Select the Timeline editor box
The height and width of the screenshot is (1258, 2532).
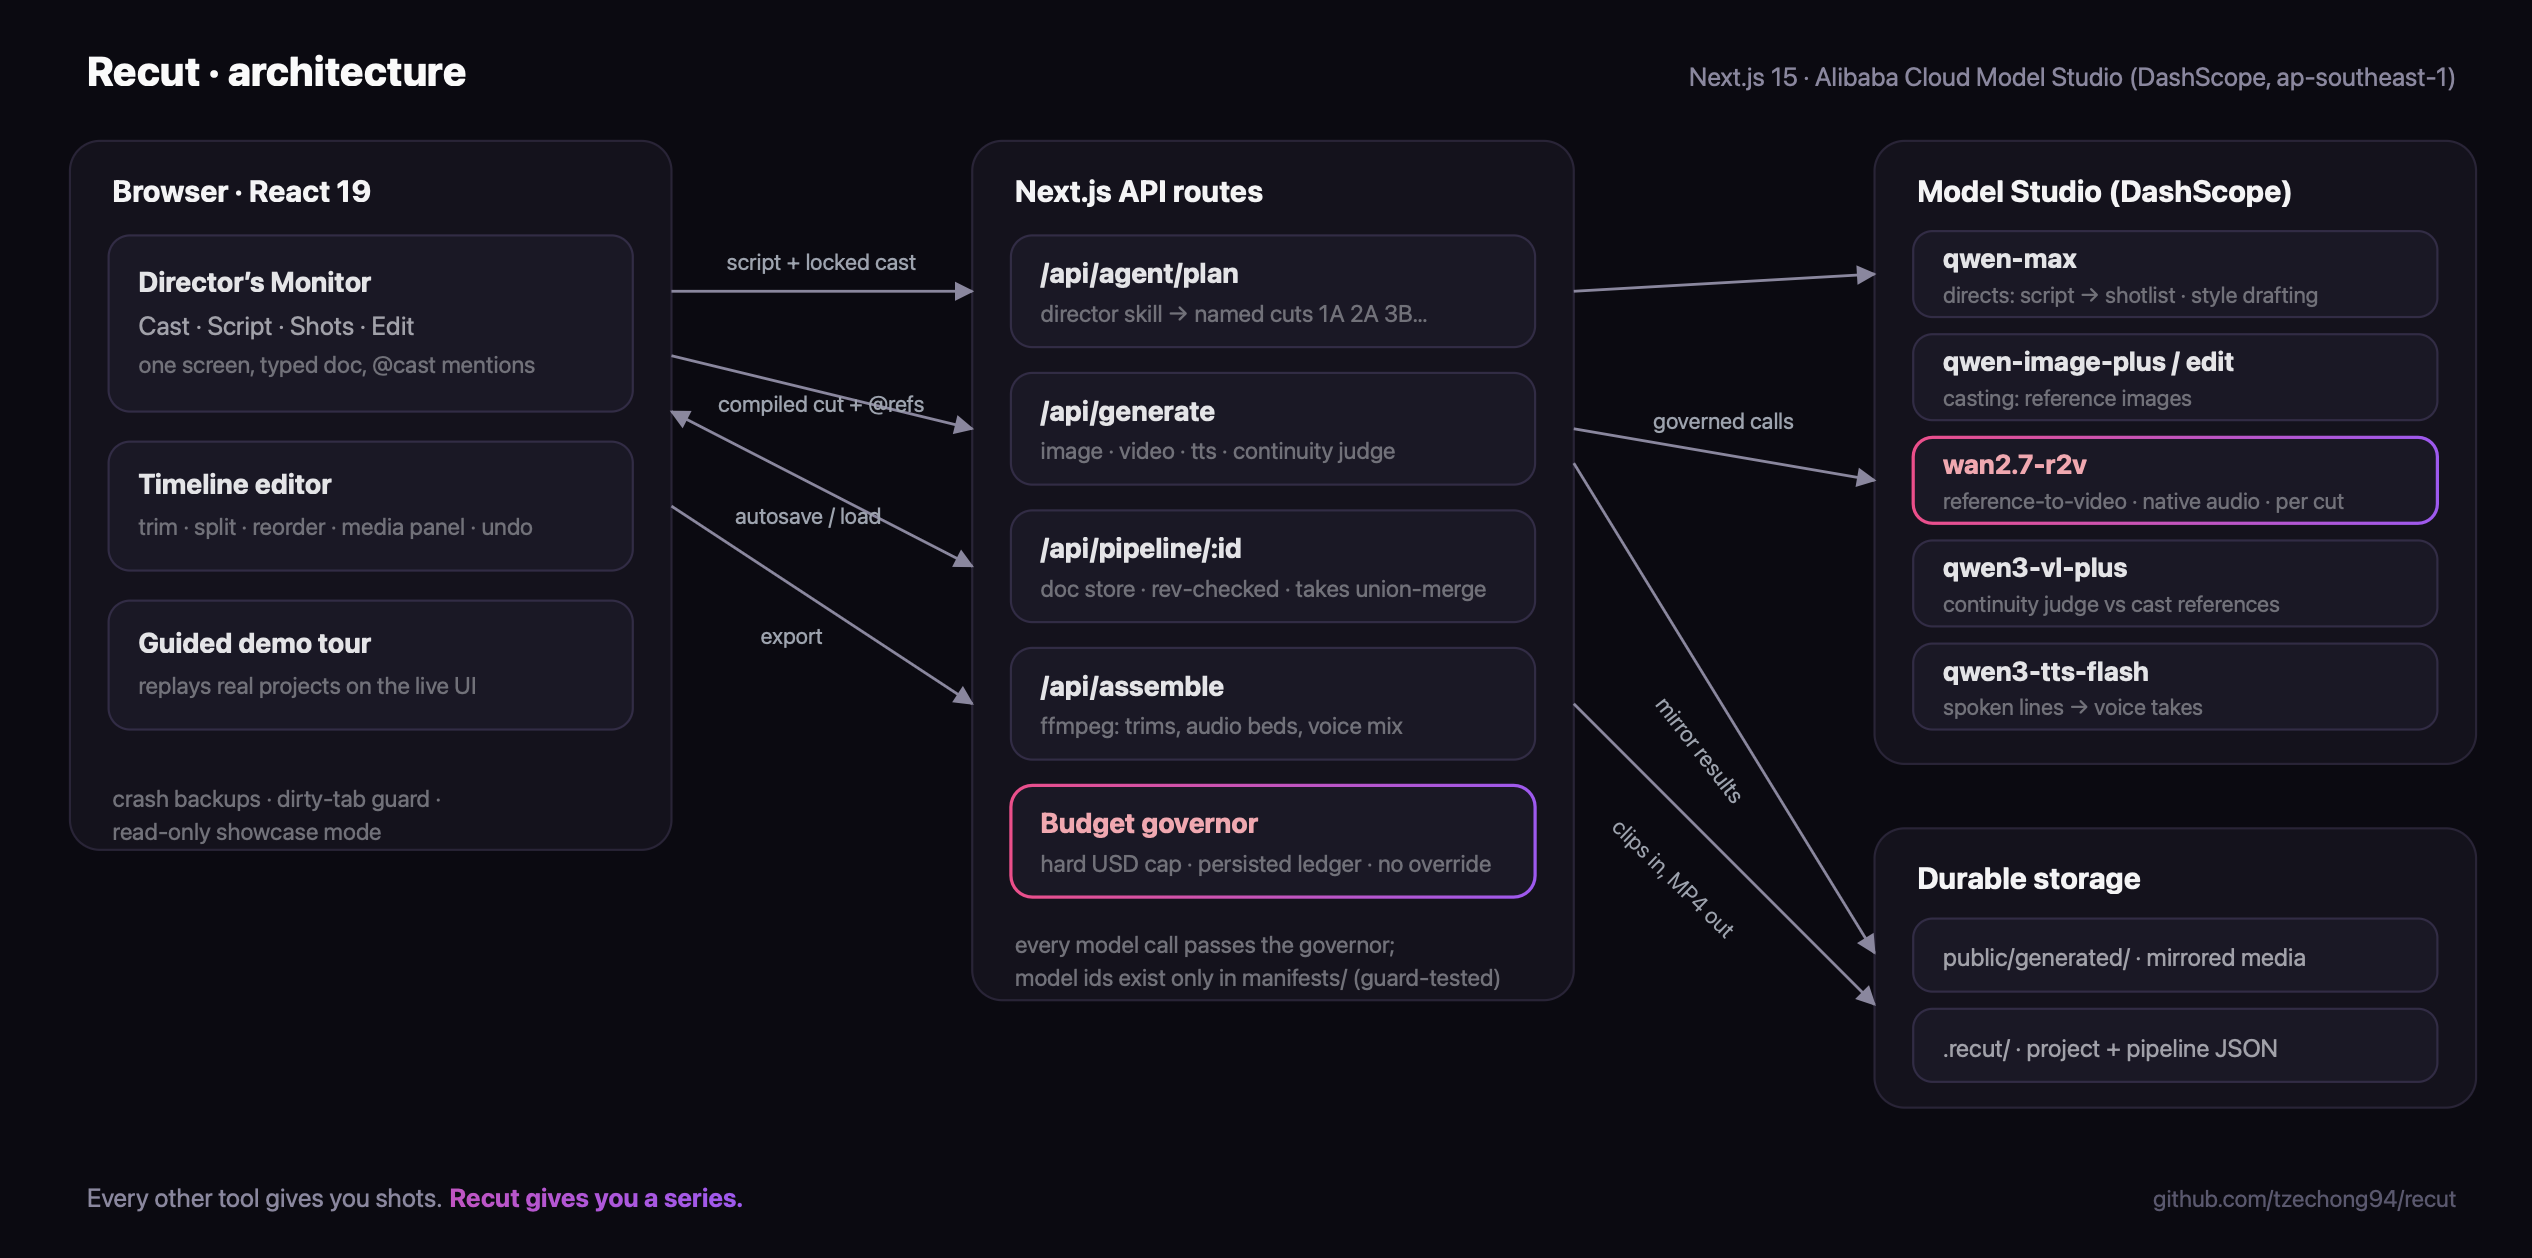click(370, 506)
